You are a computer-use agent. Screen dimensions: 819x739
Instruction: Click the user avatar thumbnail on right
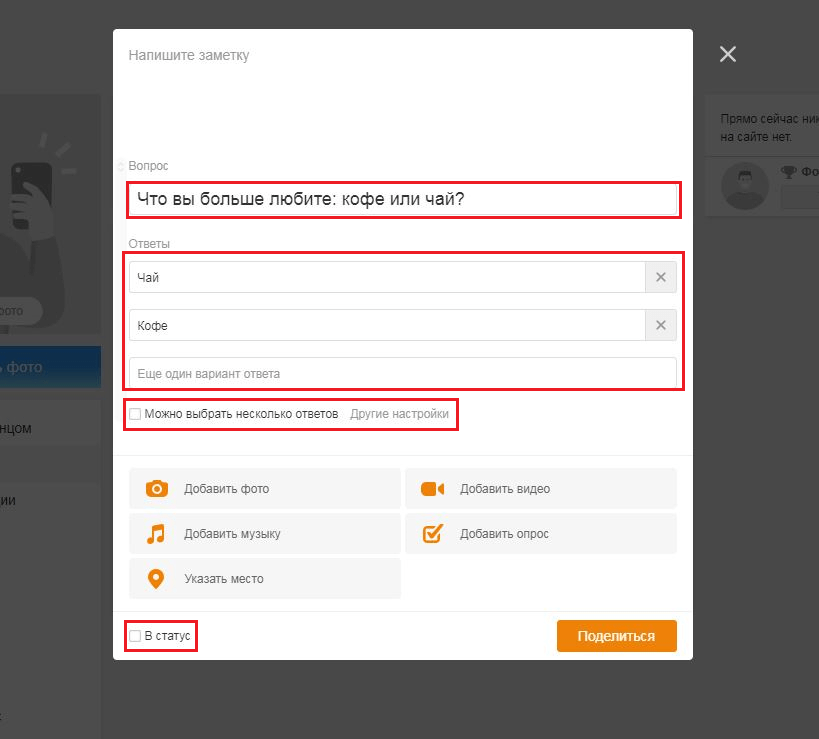pos(745,186)
